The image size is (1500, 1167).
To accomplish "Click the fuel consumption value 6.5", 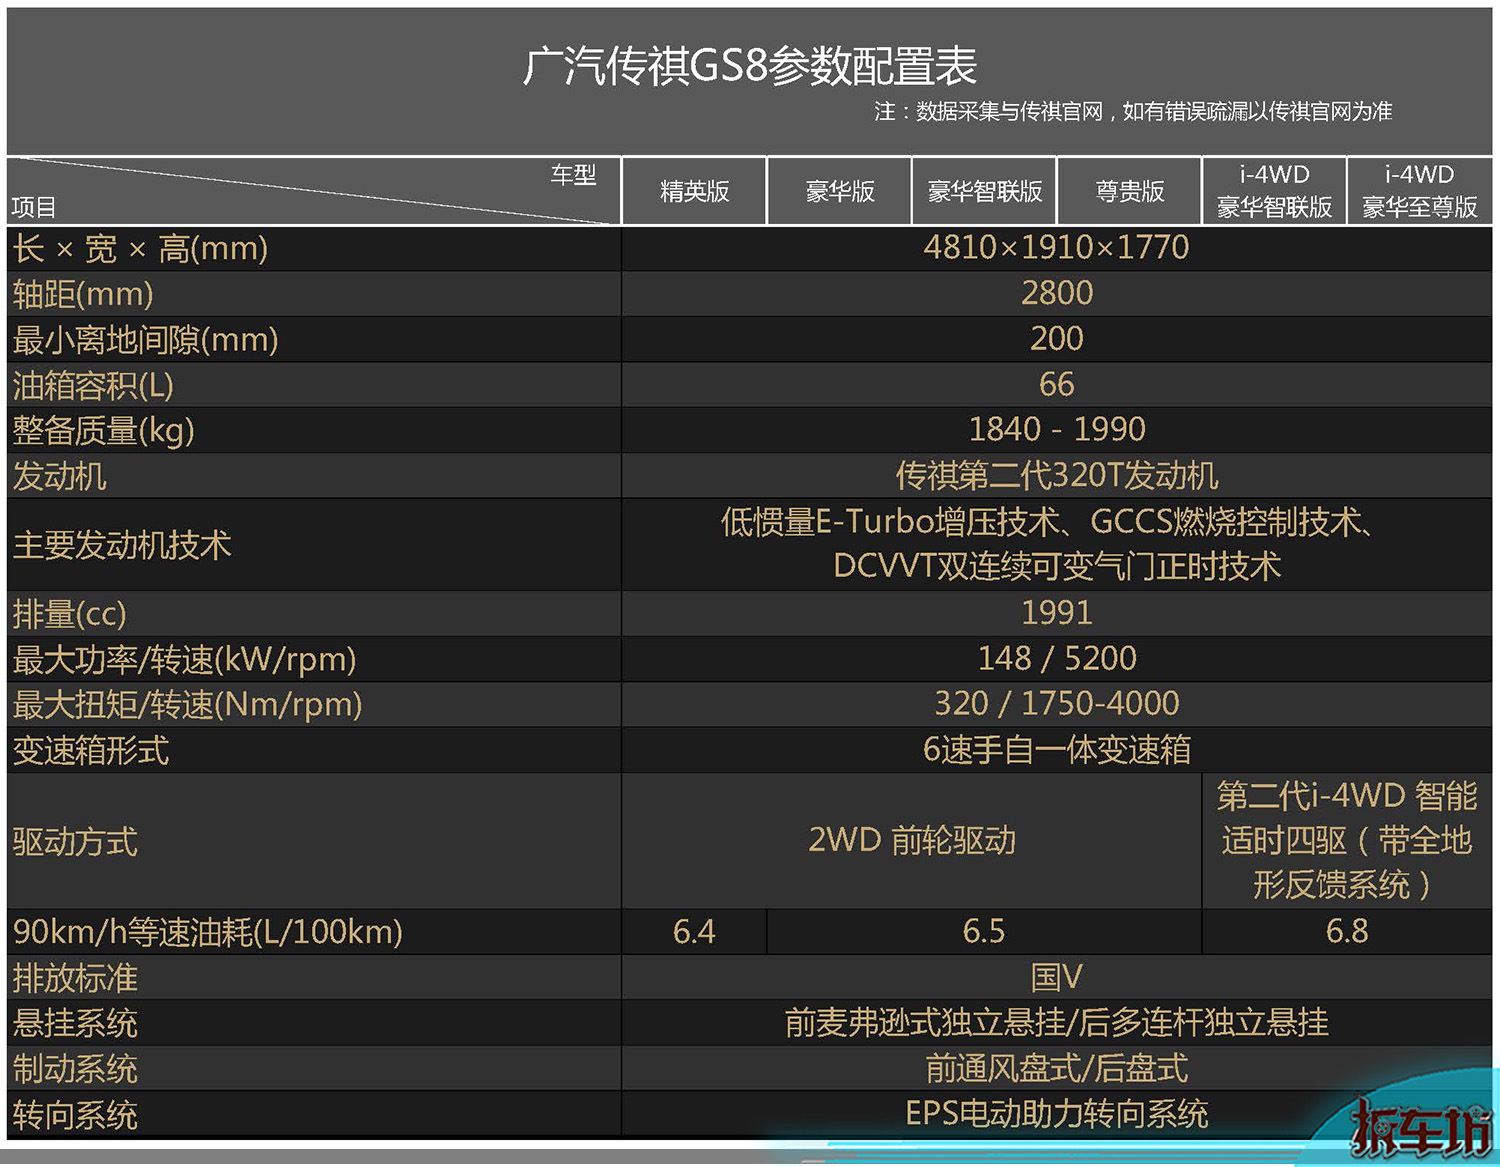I will click(984, 931).
